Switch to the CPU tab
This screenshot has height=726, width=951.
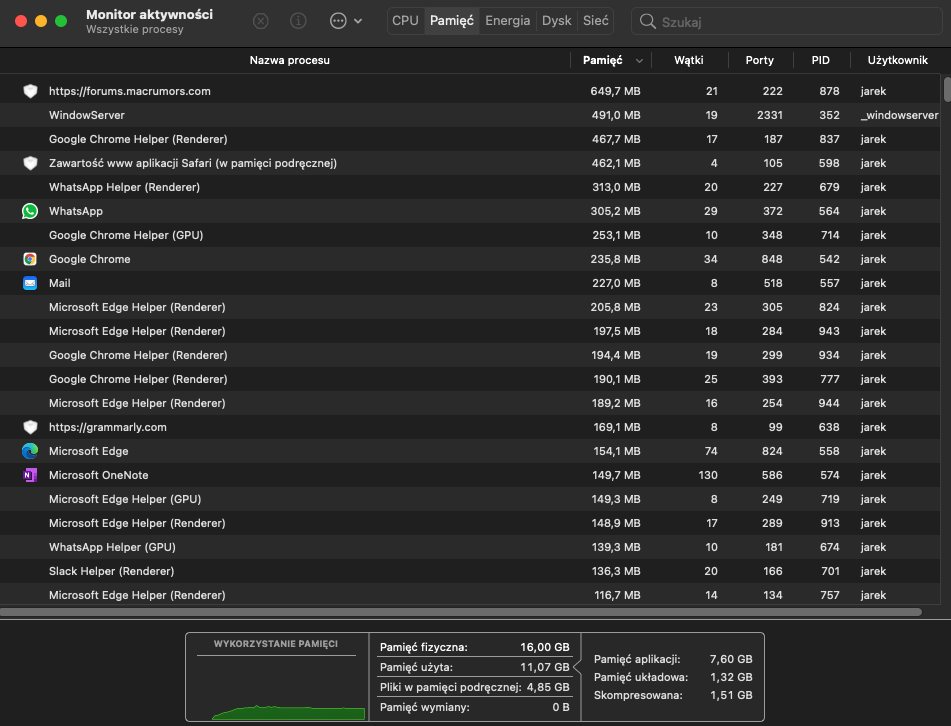tap(405, 21)
